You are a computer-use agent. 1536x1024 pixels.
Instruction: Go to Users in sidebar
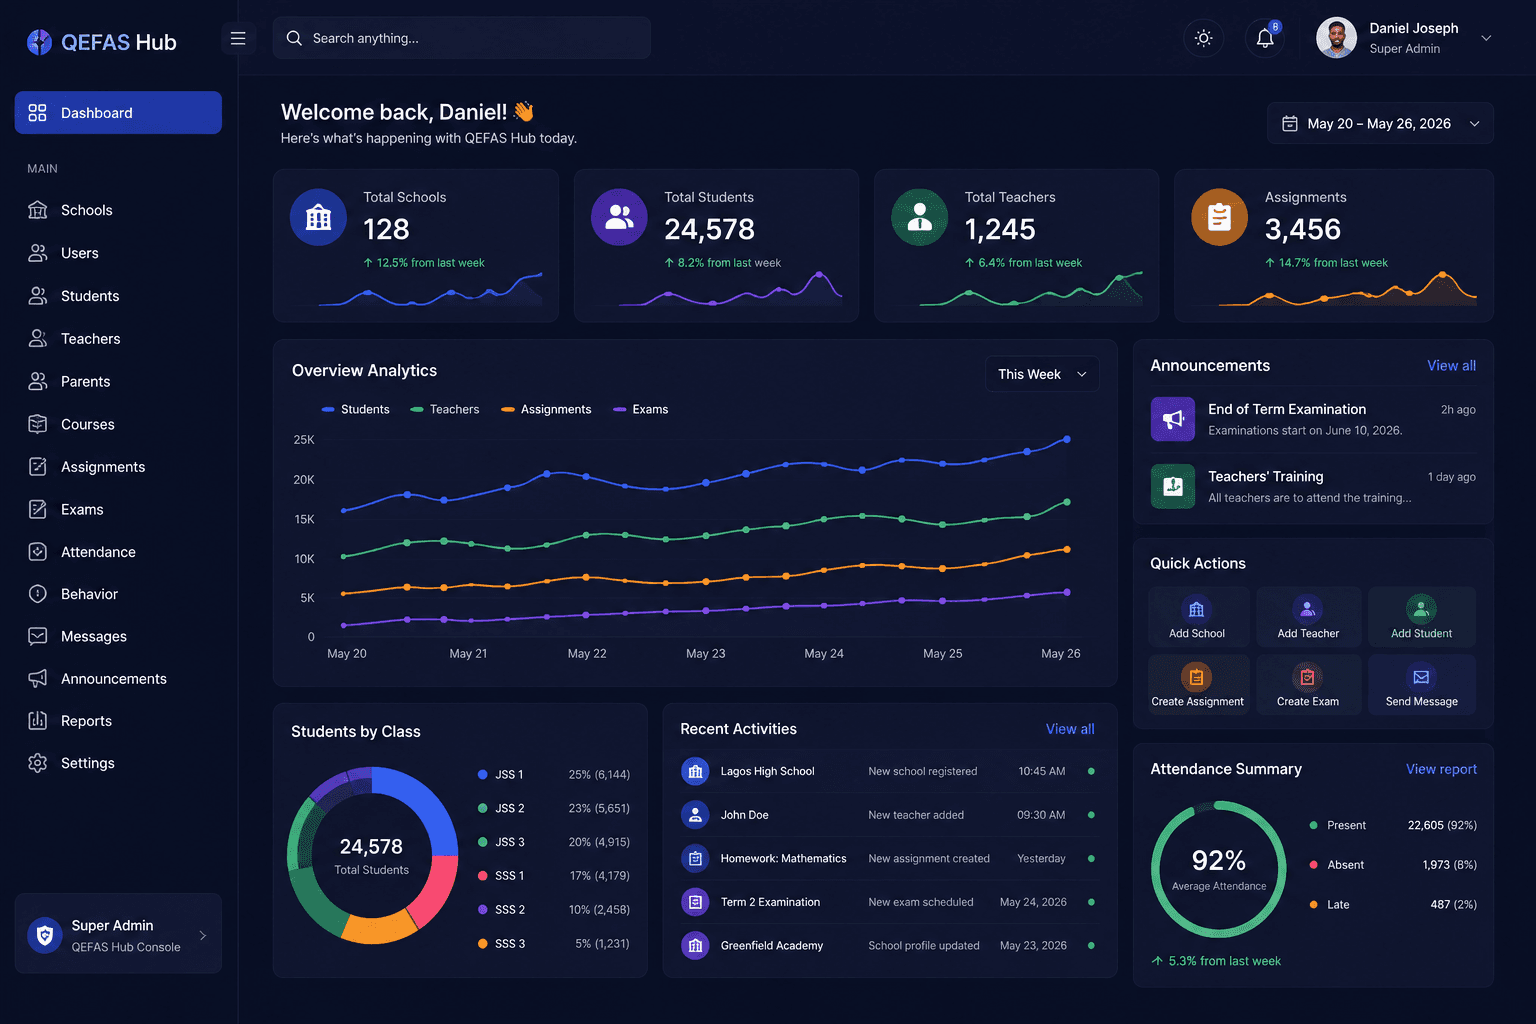pos(118,253)
